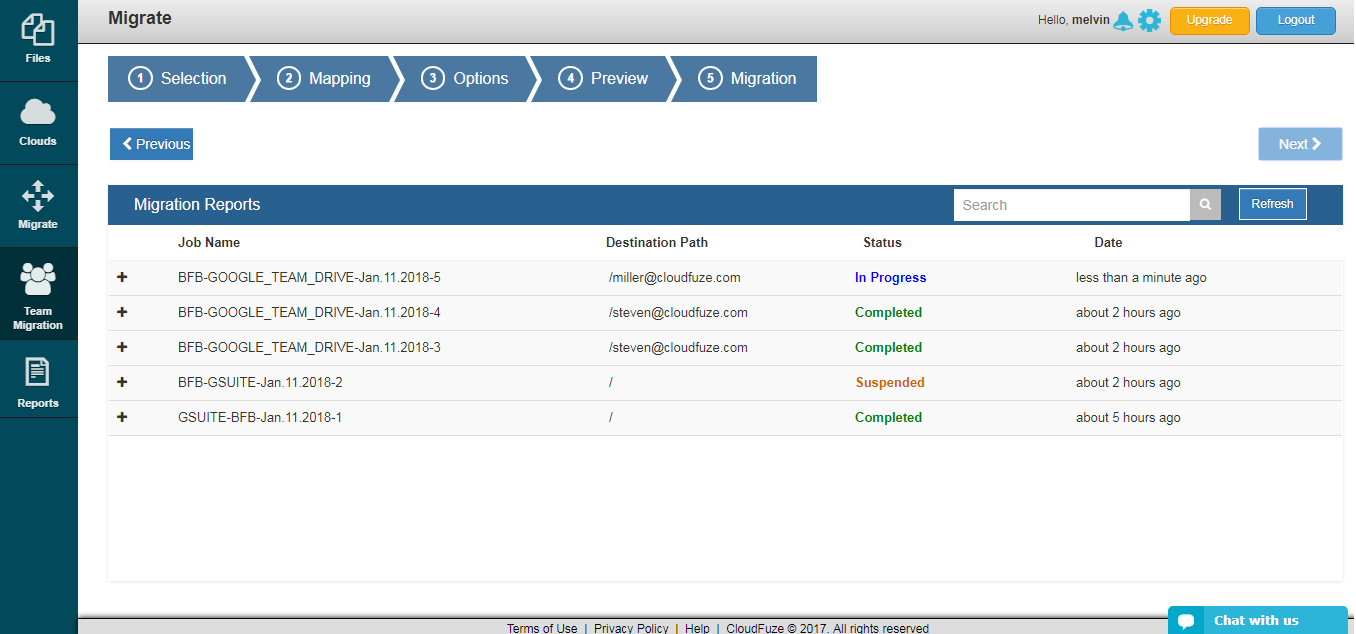Open the Help link in footer

697,628
